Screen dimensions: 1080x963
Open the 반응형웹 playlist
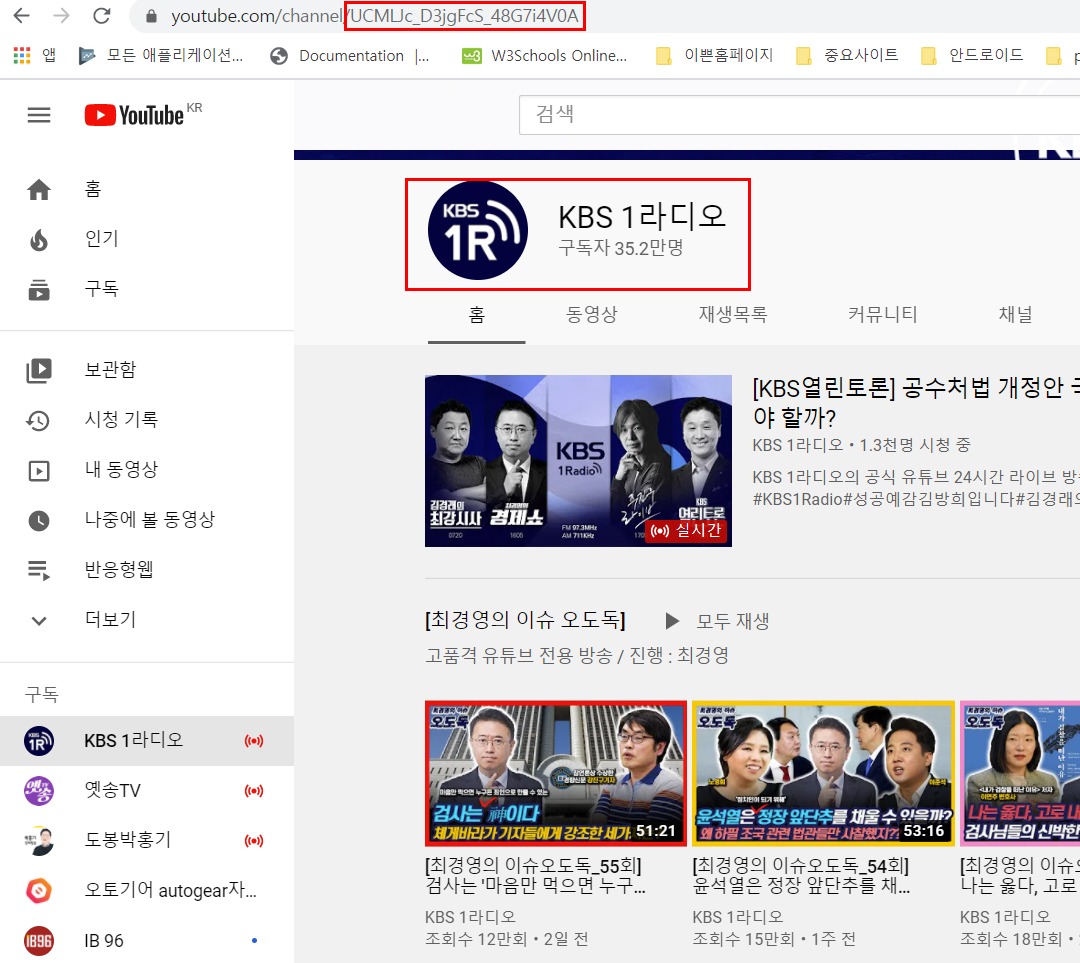(x=147, y=570)
